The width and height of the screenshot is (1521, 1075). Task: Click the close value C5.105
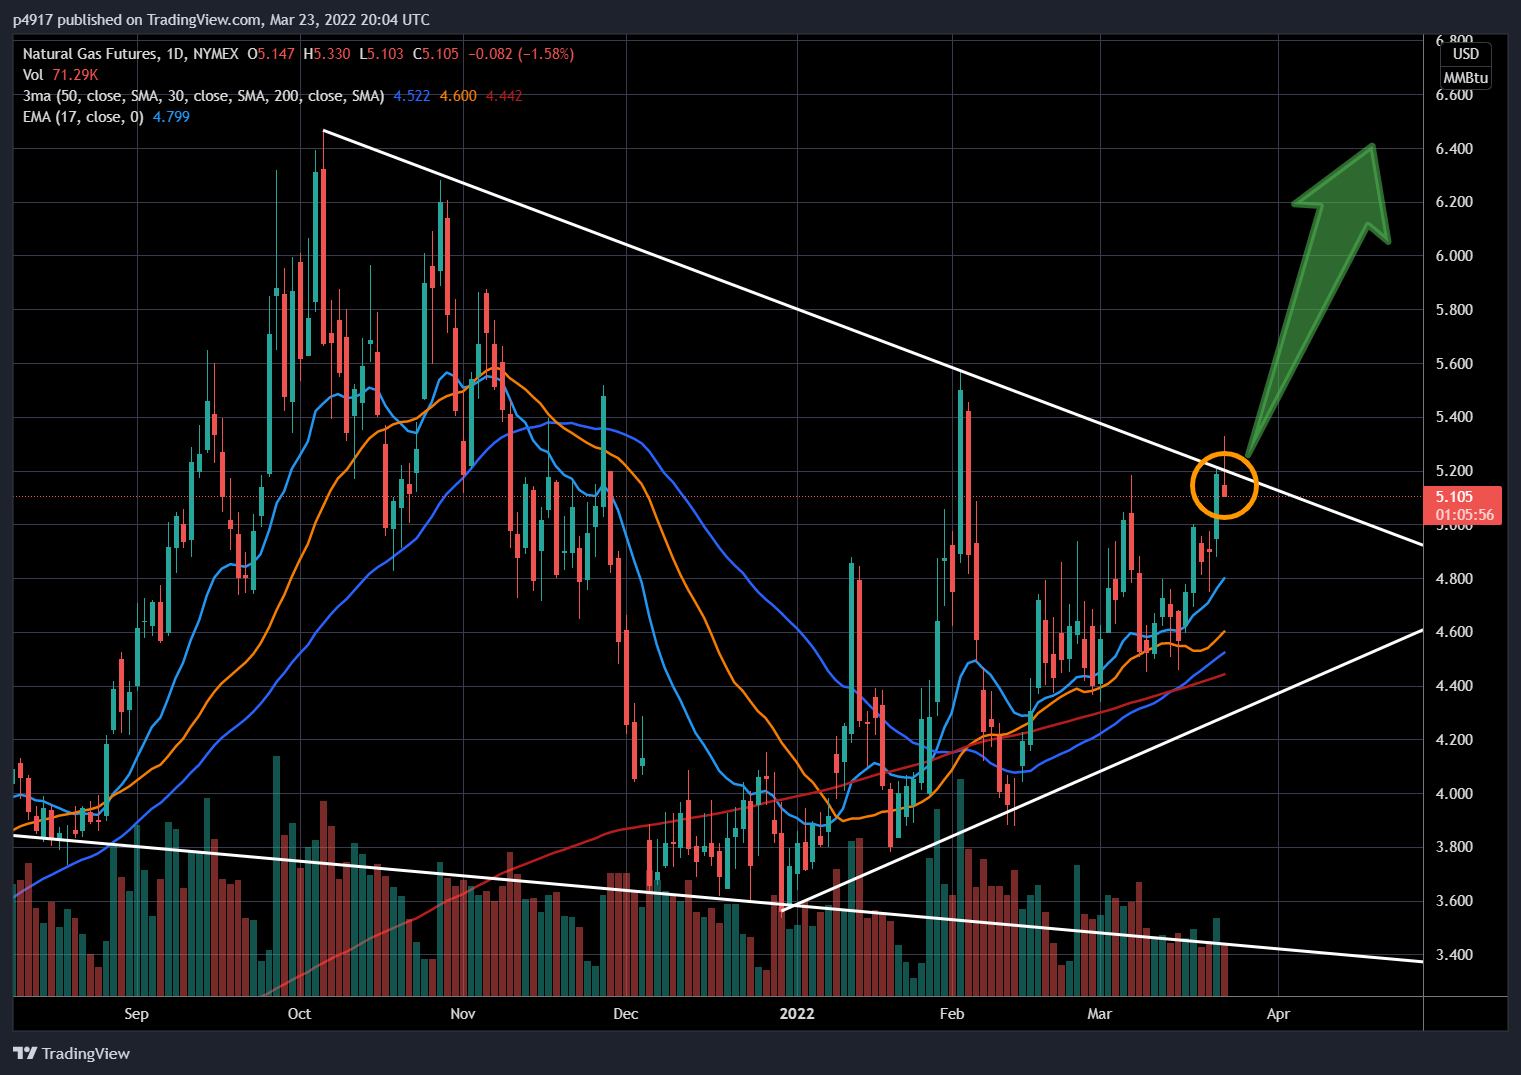coord(436,54)
